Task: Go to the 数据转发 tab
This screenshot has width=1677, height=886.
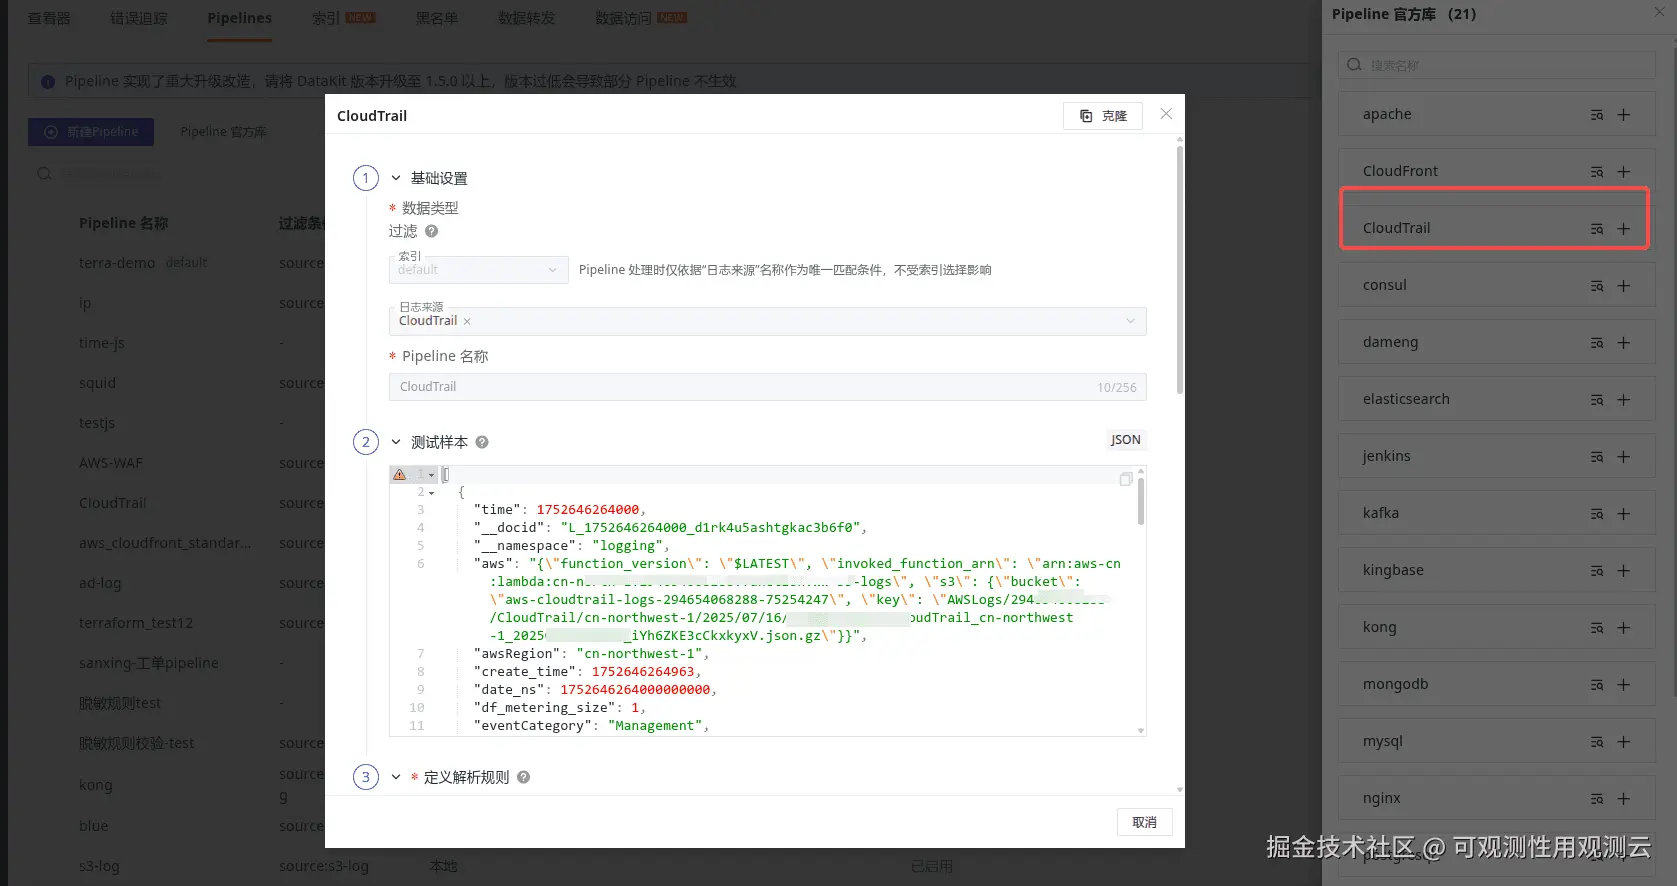Action: 527,18
